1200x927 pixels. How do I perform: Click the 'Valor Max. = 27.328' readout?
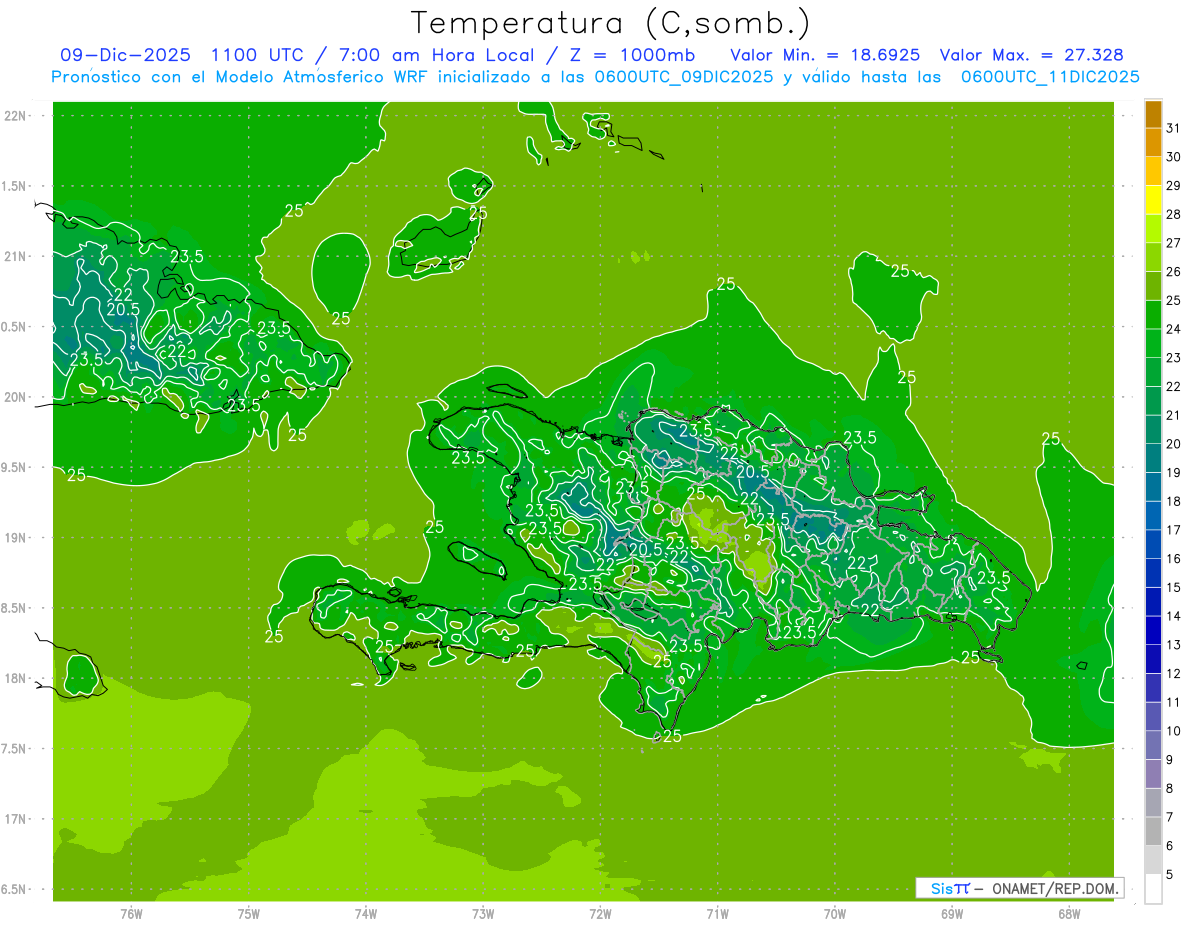pyautogui.click(x=1032, y=55)
